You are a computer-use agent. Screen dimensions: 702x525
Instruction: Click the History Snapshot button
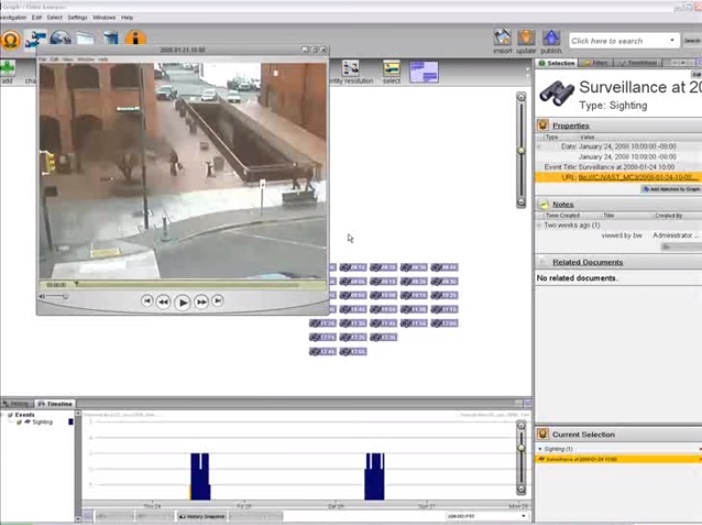click(202, 516)
